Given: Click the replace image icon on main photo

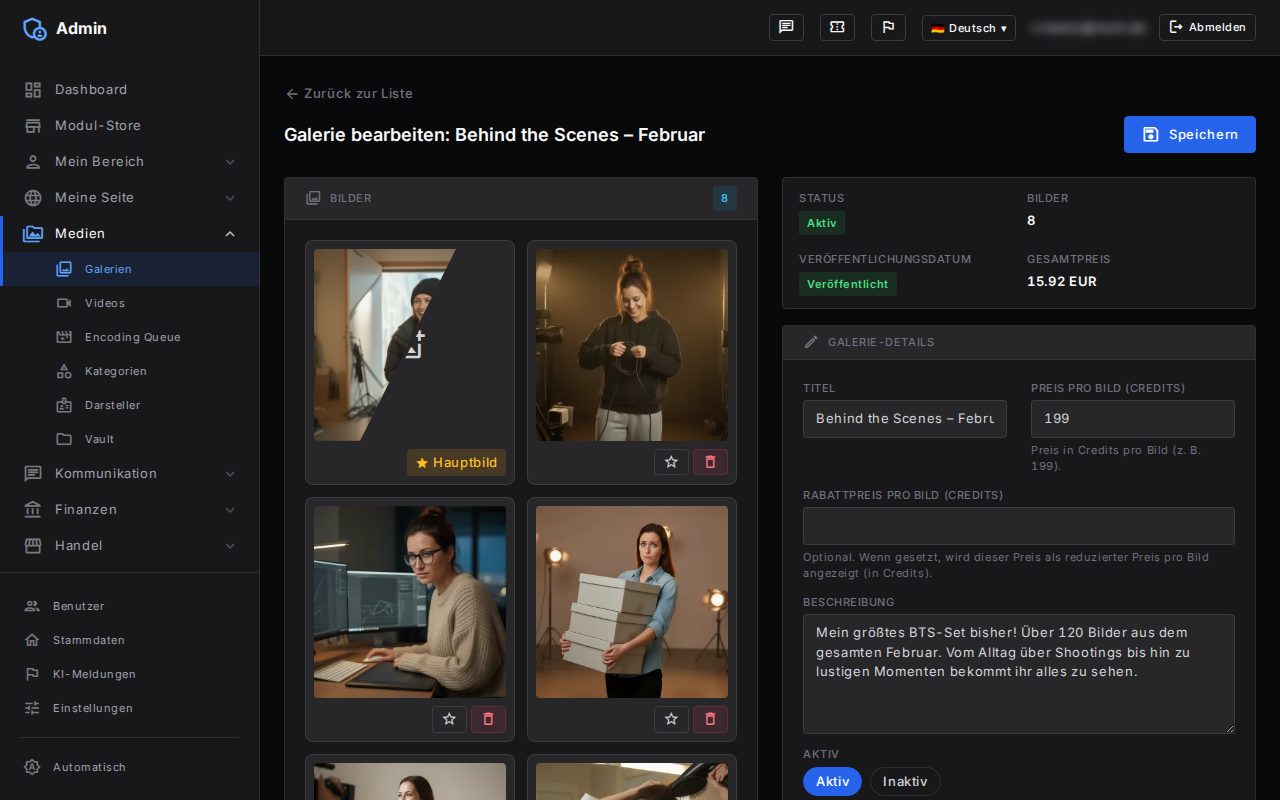Looking at the screenshot, I should tap(415, 344).
